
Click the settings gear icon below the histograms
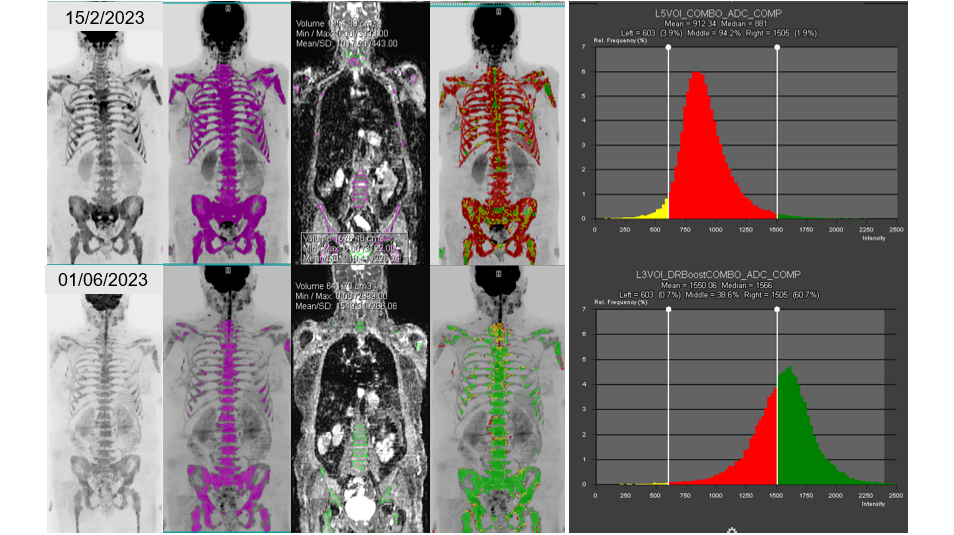point(731,530)
